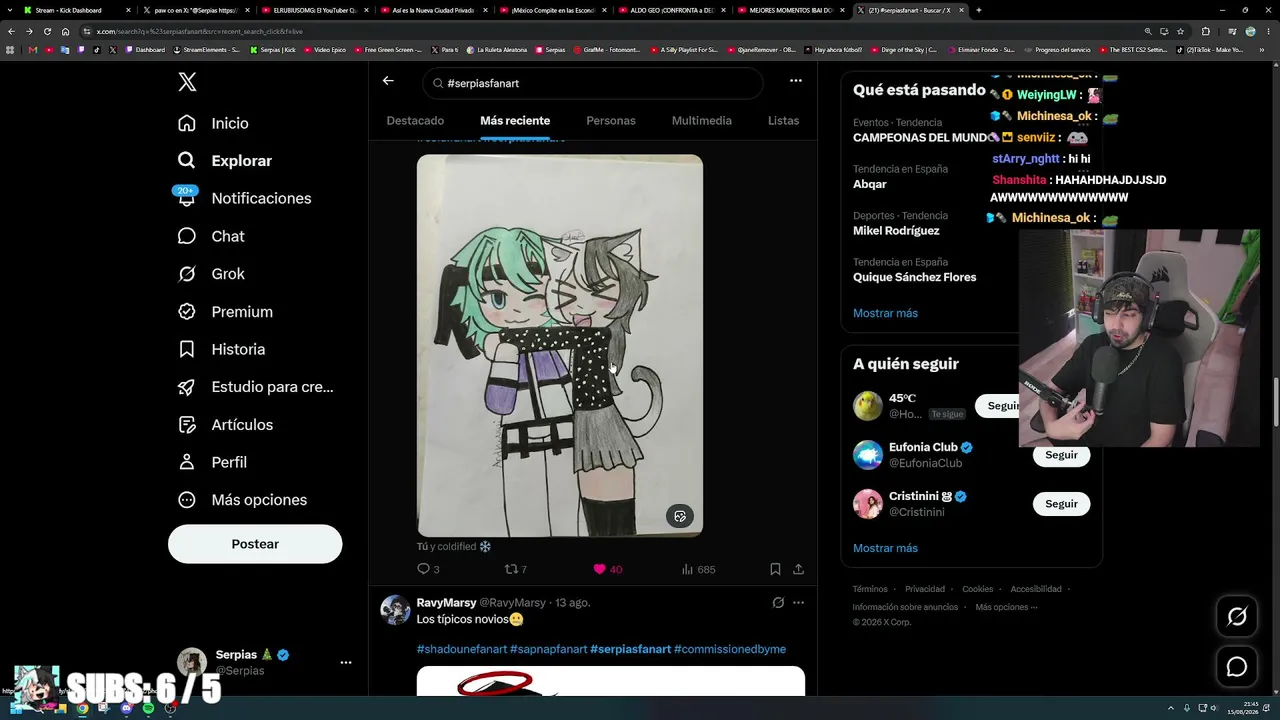The image size is (1280, 720).
Task: Open Serpias account avatar at sidebar bottom
Action: 192,662
